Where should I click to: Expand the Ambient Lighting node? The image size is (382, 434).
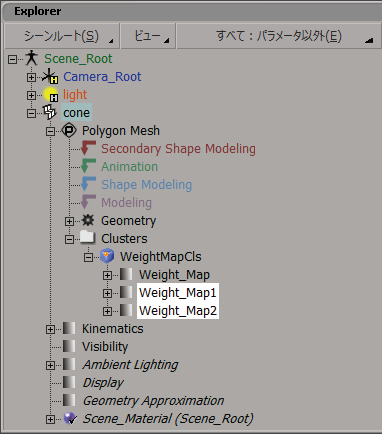coord(50,366)
